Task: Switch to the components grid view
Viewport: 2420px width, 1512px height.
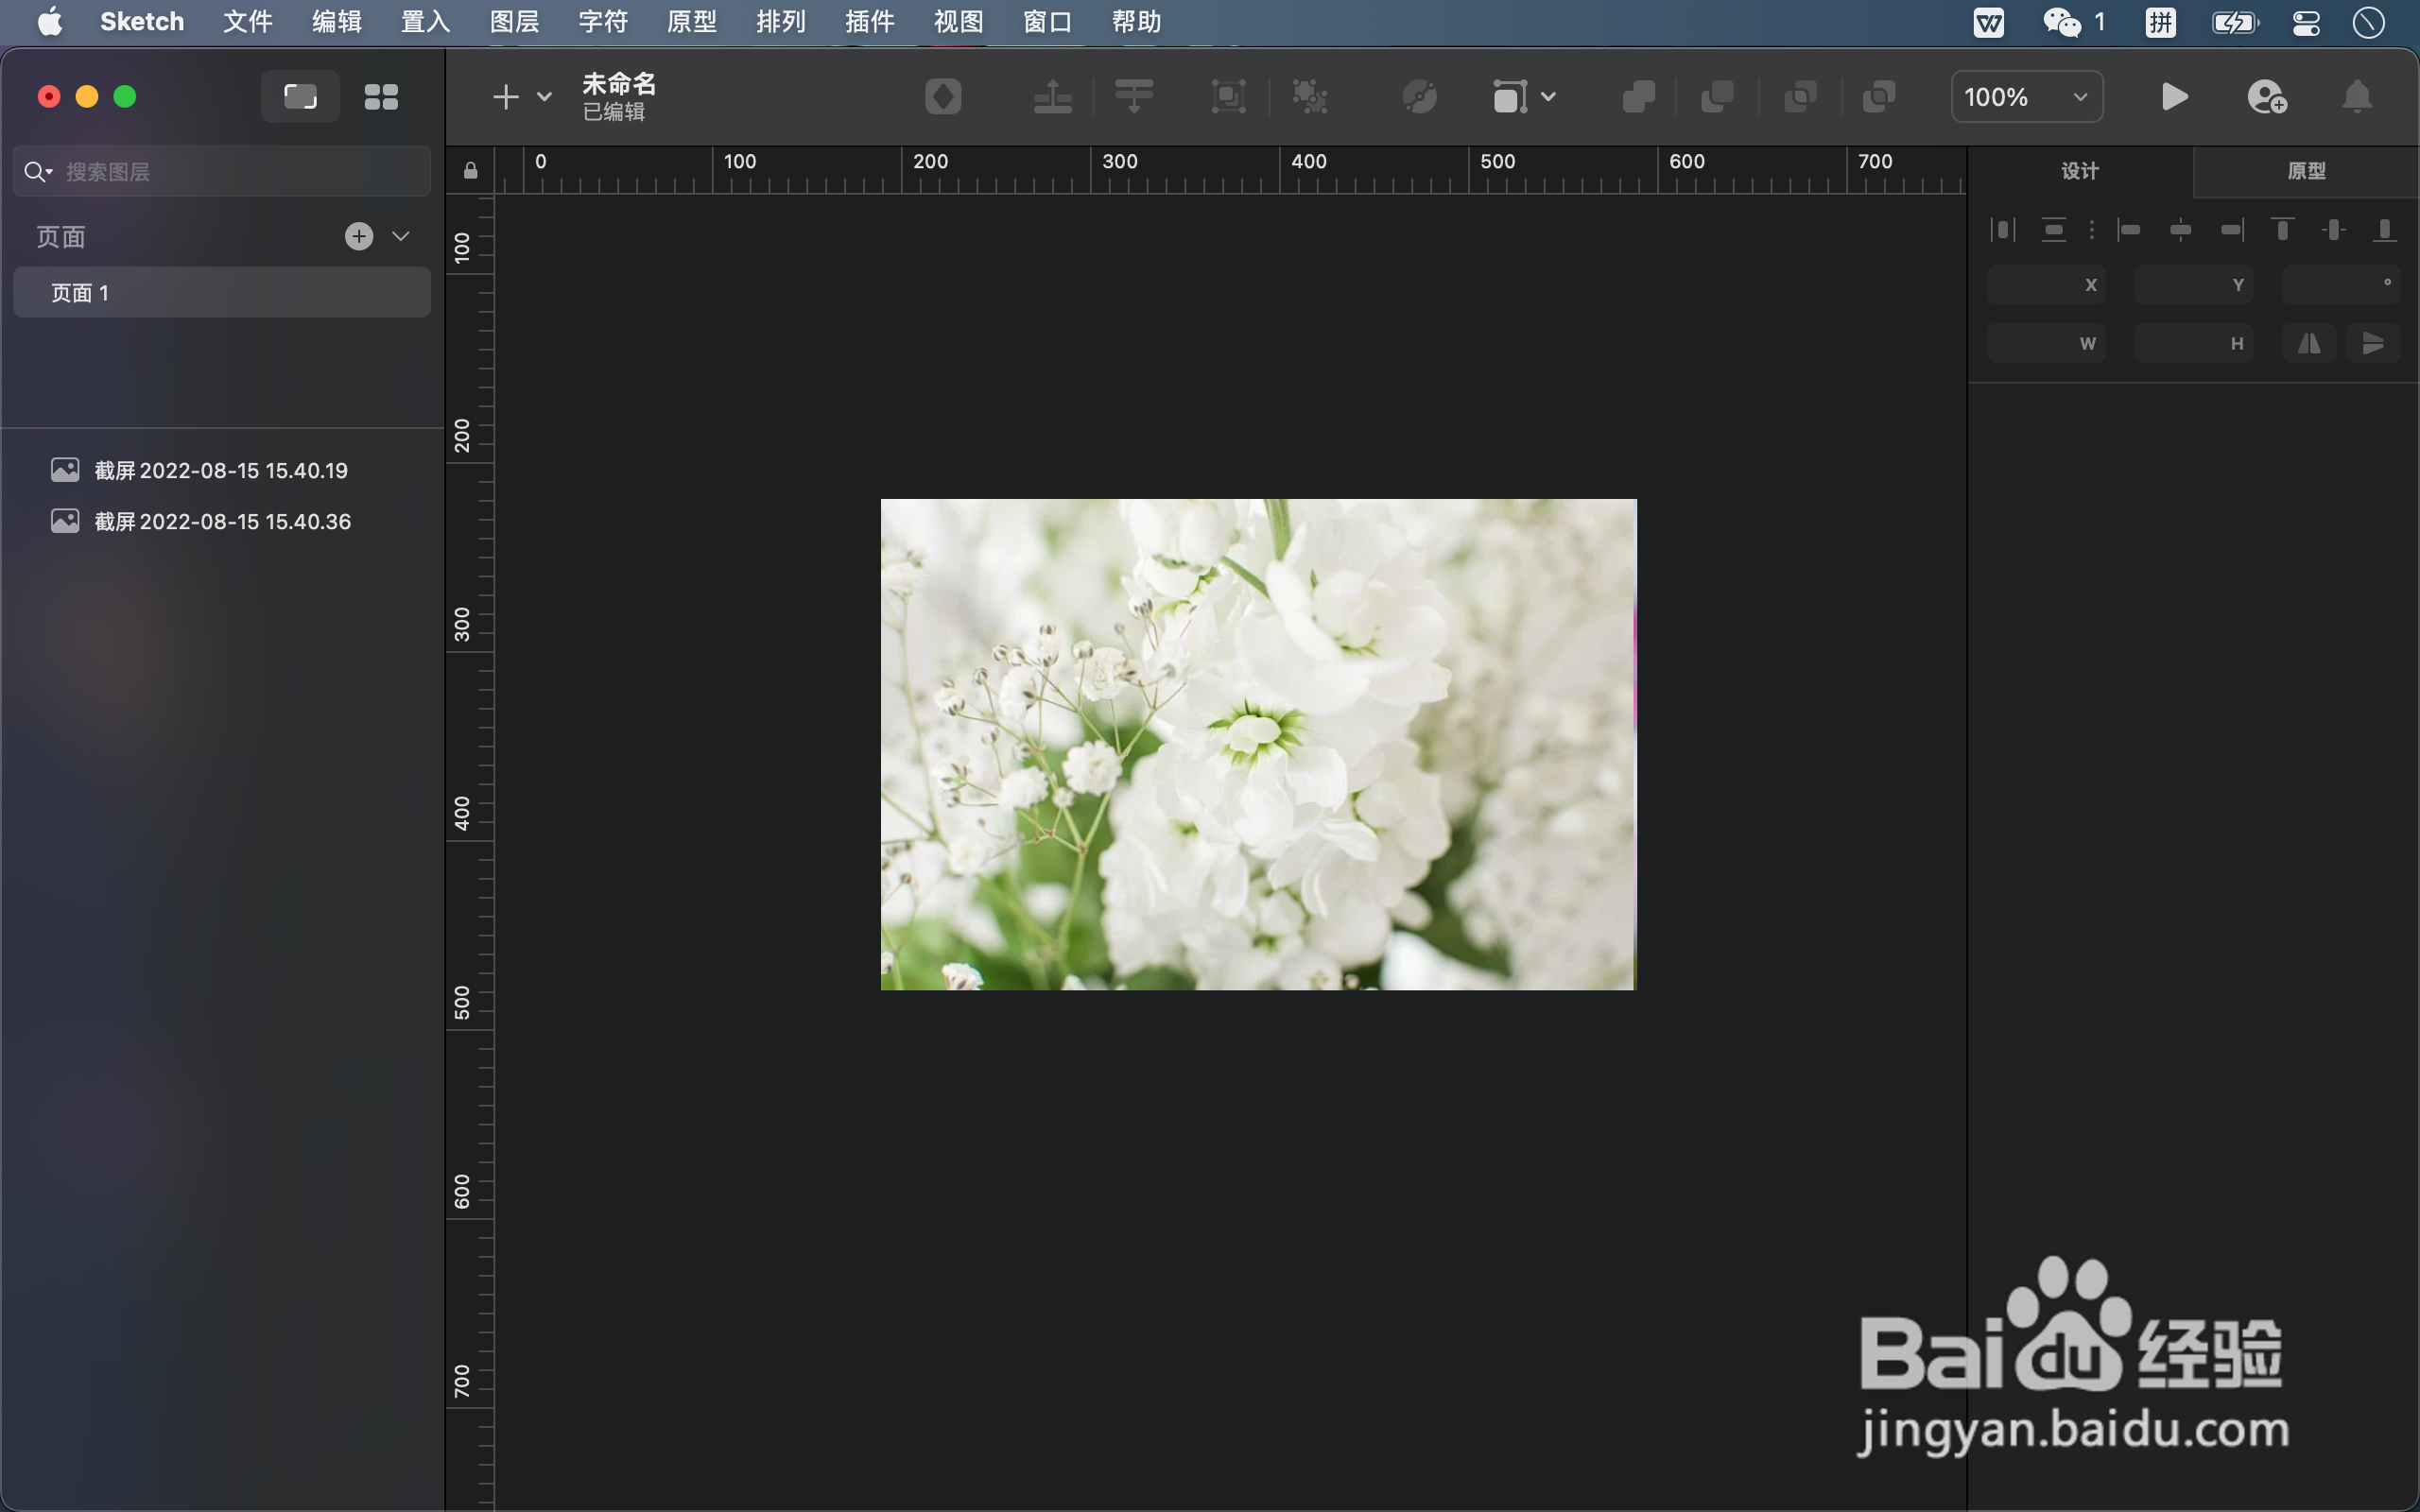Action: 381,97
